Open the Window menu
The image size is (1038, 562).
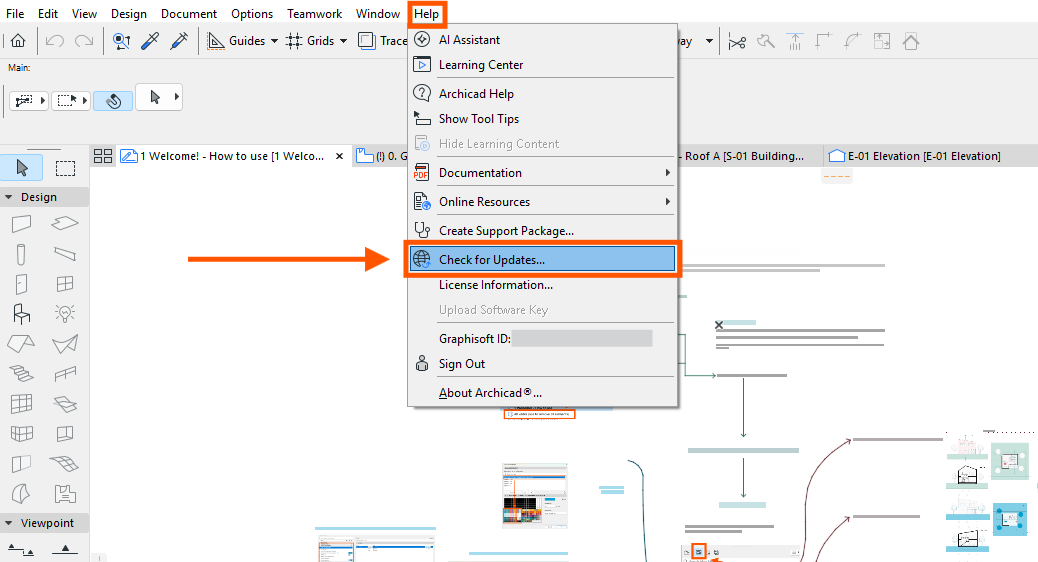coord(377,13)
